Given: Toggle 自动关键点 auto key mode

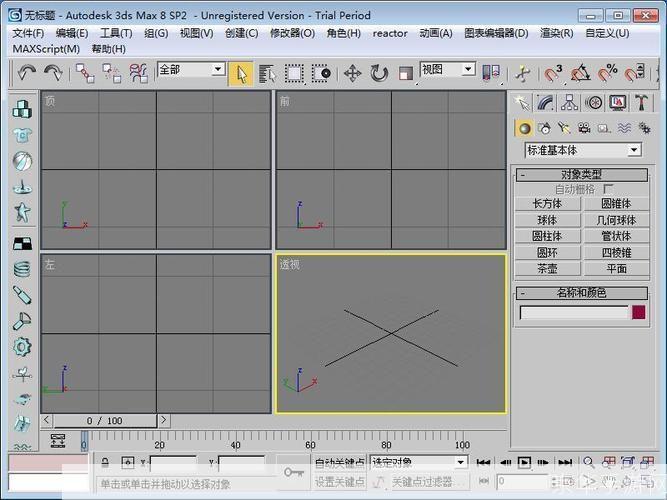Looking at the screenshot, I should pos(340,463).
